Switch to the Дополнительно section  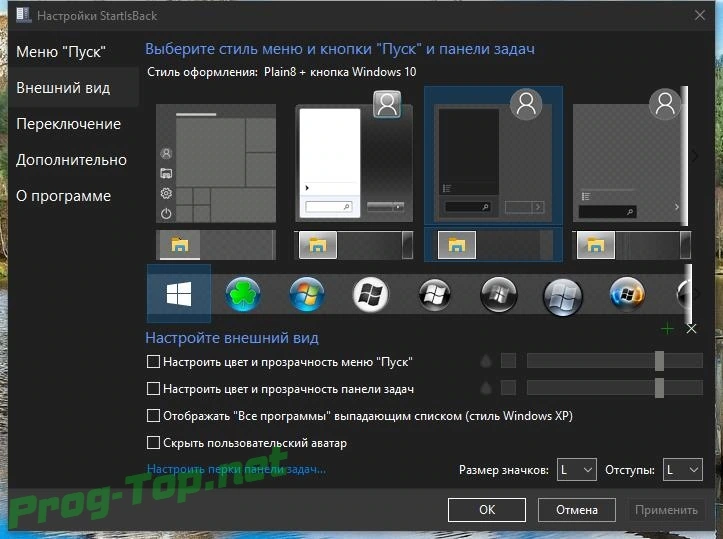tap(71, 160)
